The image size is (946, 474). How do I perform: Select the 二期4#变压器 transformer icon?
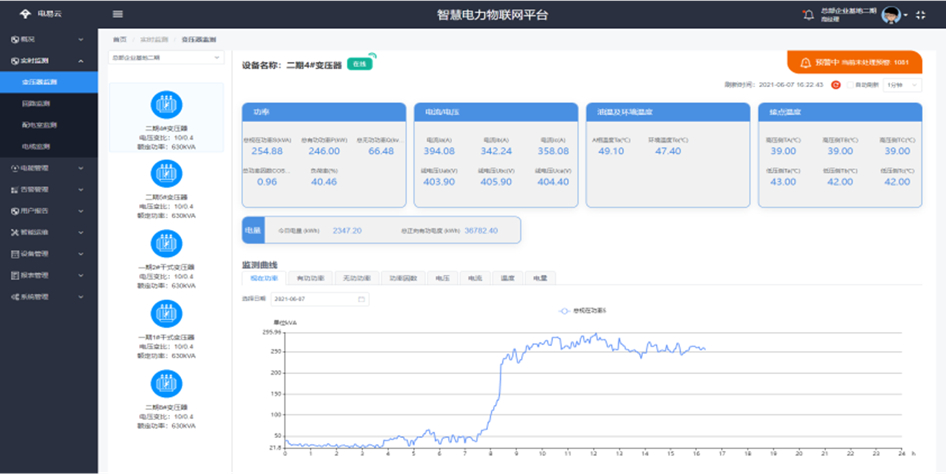(165, 104)
